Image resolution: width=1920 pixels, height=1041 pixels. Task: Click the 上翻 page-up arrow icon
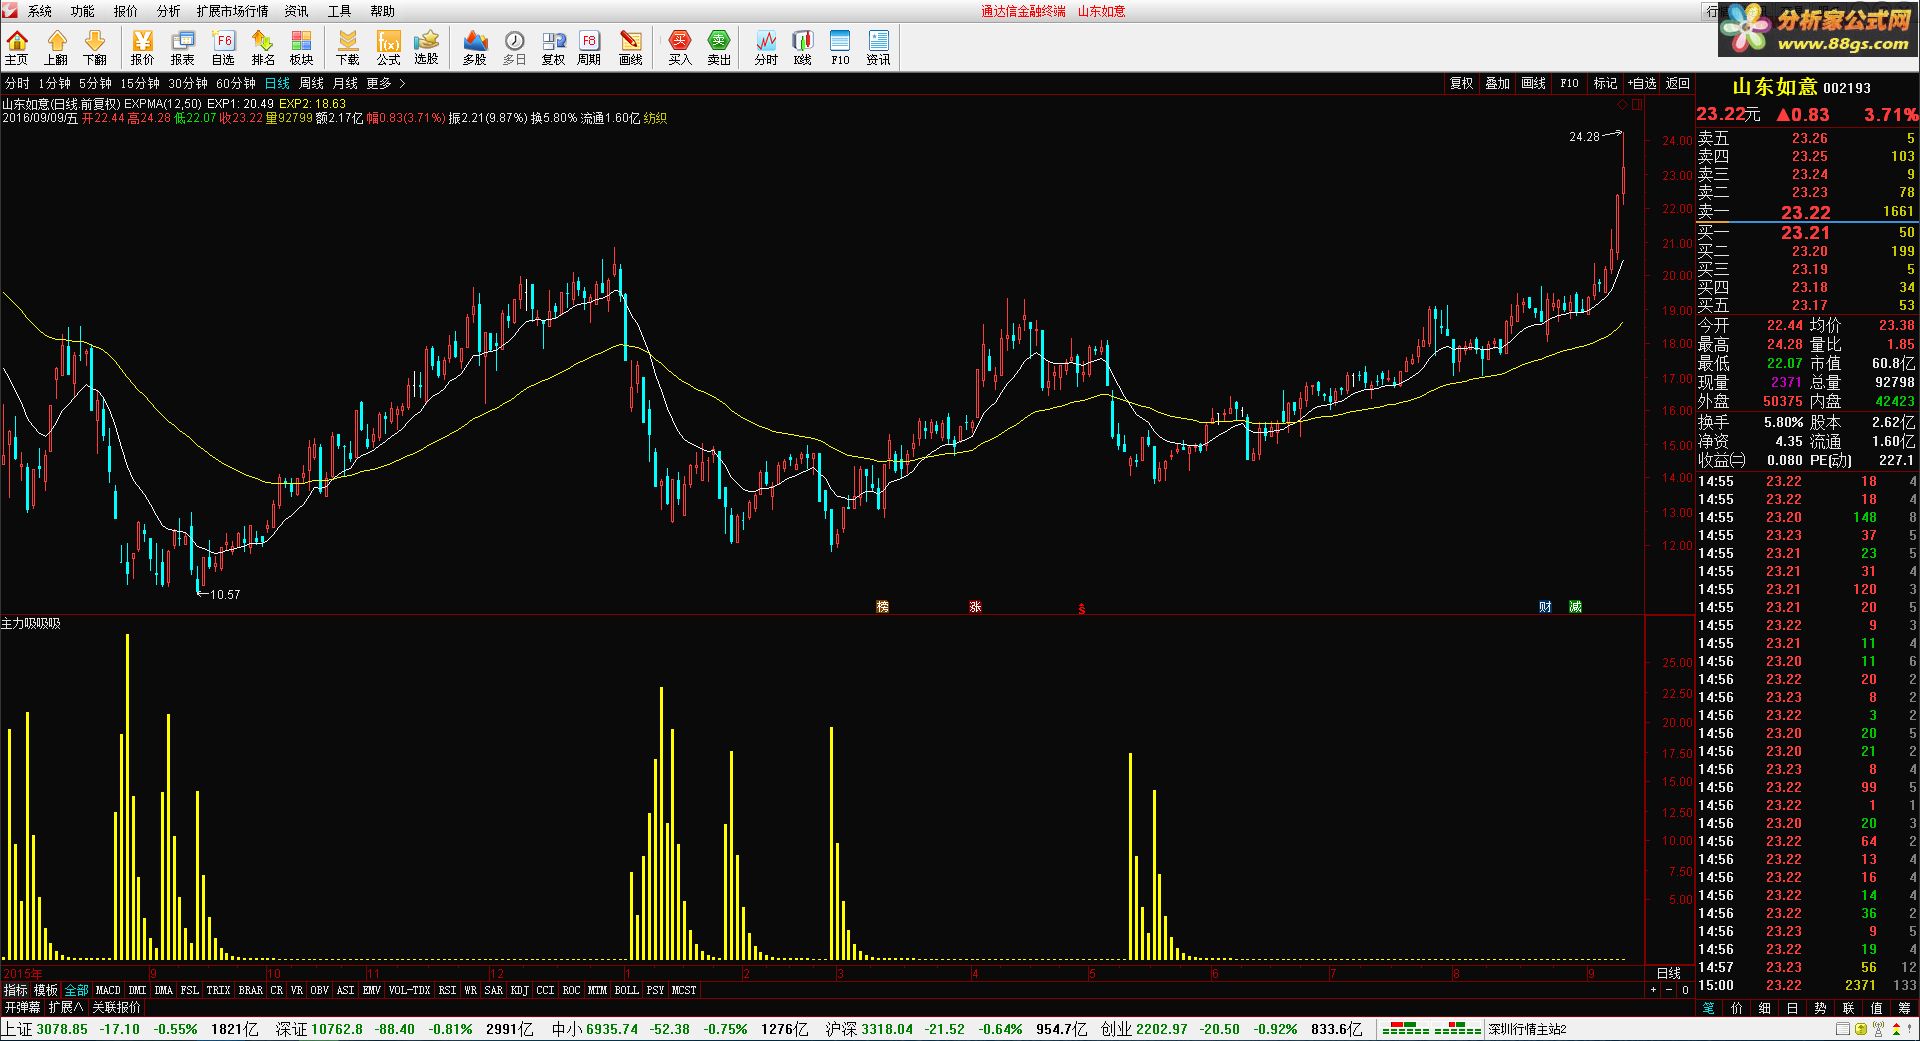pos(56,47)
